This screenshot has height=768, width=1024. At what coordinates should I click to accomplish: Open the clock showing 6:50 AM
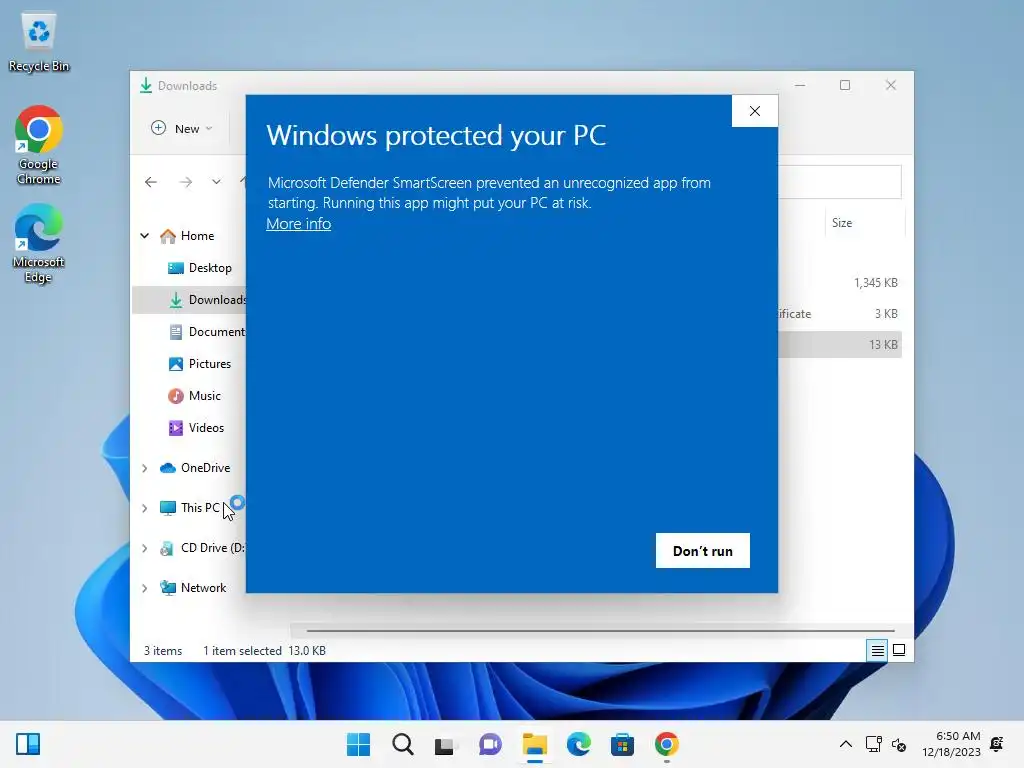951,744
